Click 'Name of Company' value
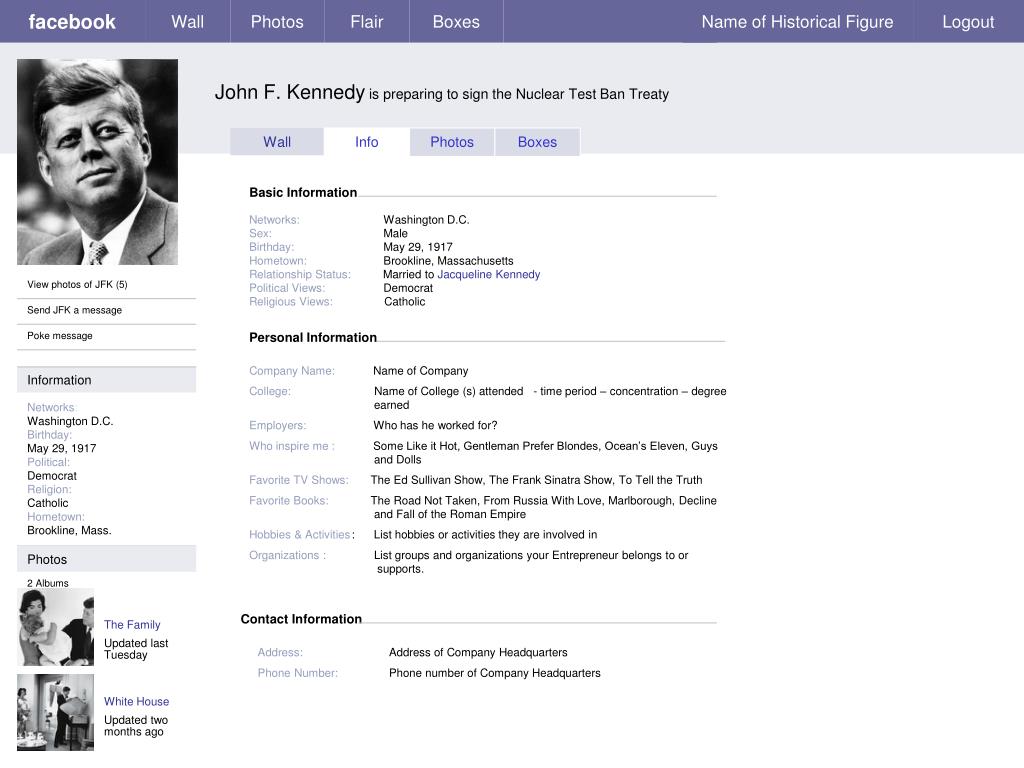The height and width of the screenshot is (768, 1024). point(421,371)
